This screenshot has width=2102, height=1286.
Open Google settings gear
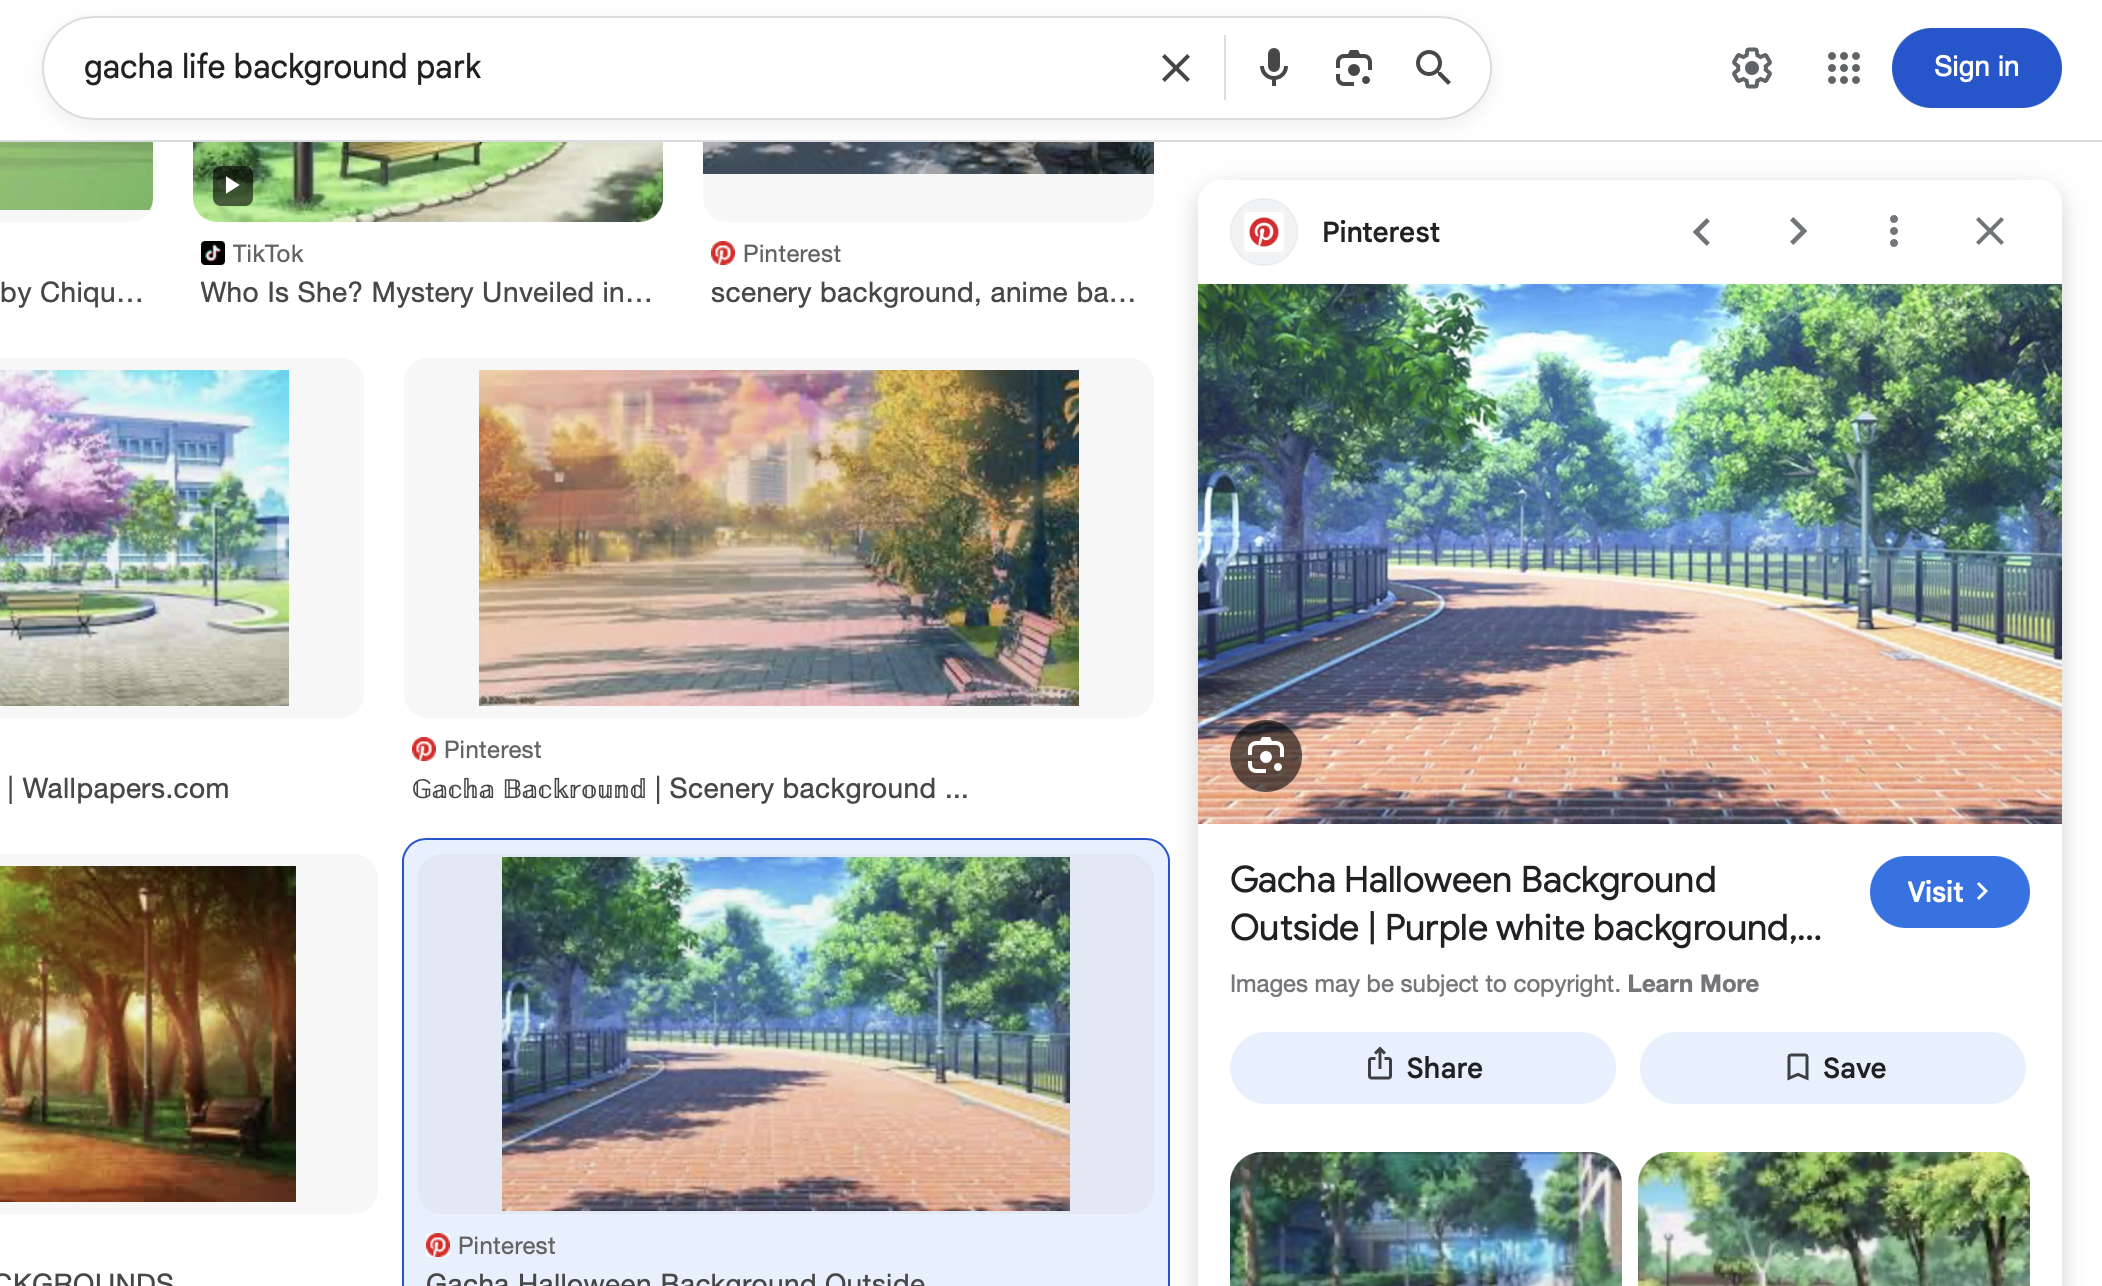[1751, 68]
